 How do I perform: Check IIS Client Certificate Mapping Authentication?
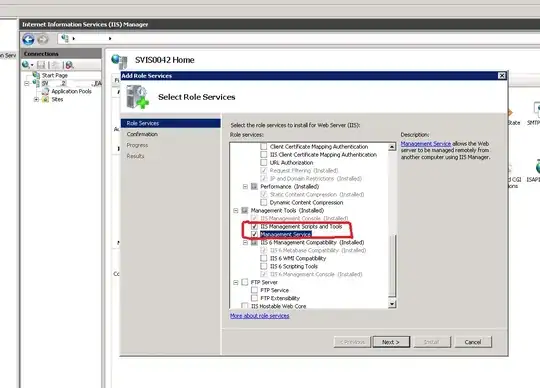click(x=263, y=155)
